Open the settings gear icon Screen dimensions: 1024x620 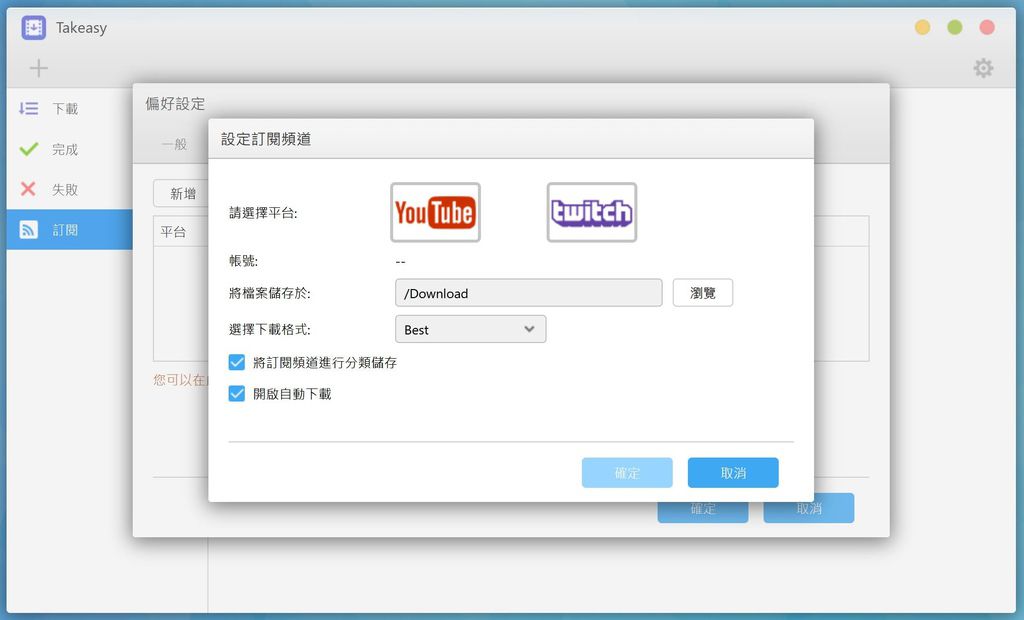coord(983,68)
